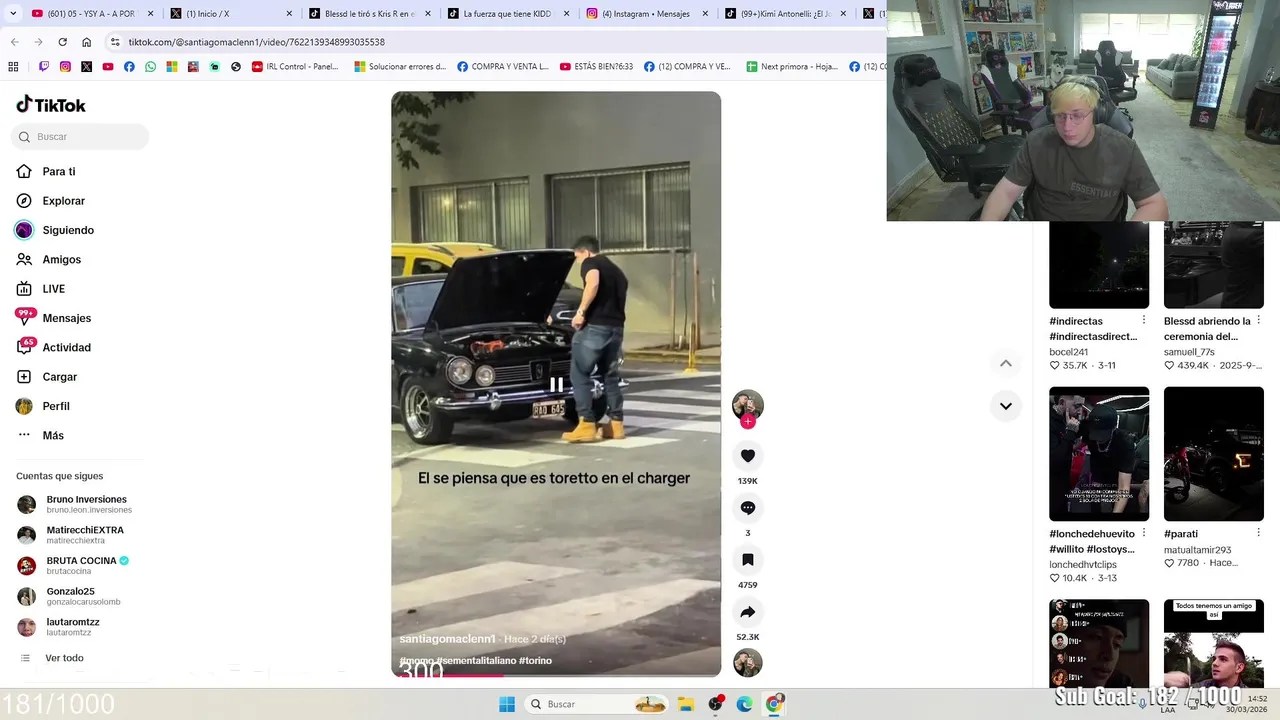Open IRL Control - Panel bookmark
The width and height of the screenshot is (1280, 720).
click(295, 67)
